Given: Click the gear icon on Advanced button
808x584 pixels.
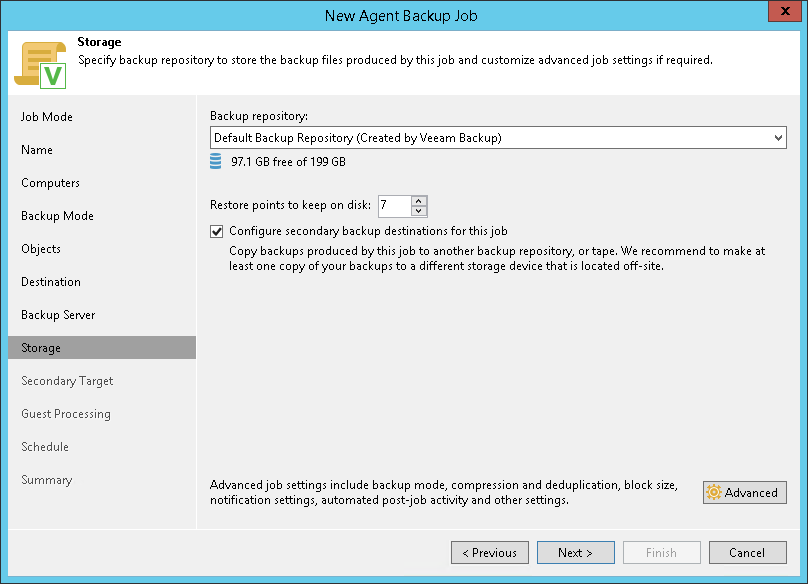Looking at the screenshot, I should coord(713,492).
